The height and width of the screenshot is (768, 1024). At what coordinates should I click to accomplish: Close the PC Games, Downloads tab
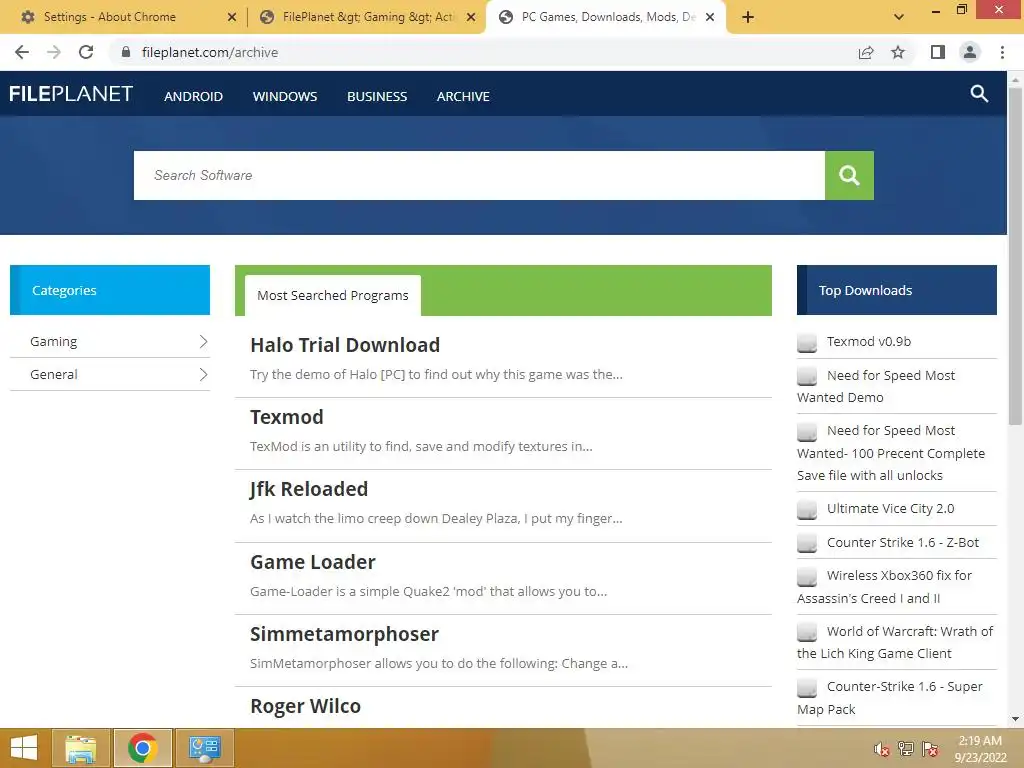(710, 18)
